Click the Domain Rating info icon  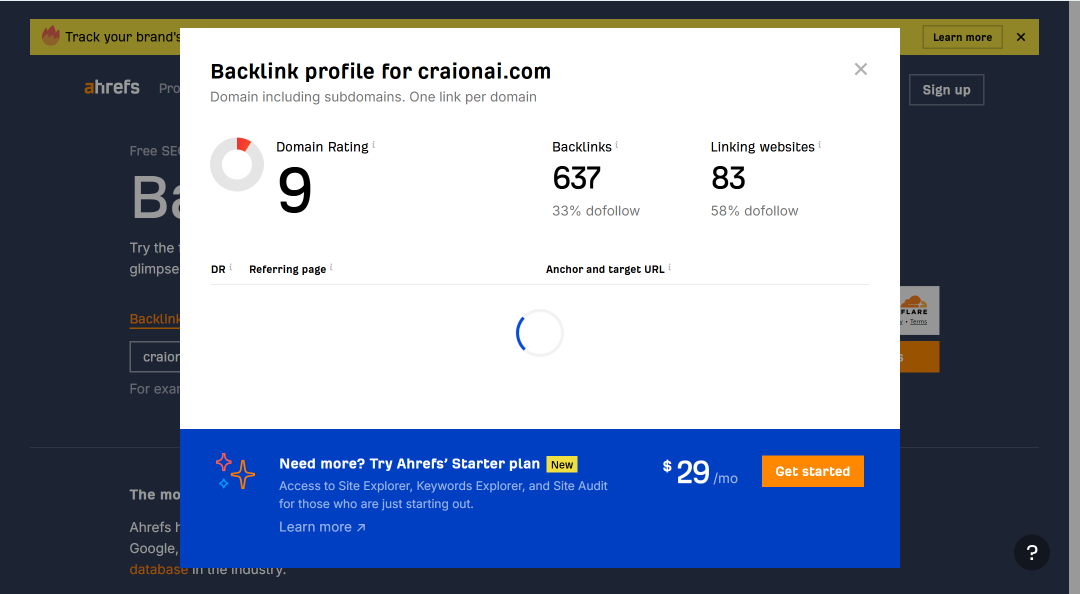pyautogui.click(x=373, y=145)
